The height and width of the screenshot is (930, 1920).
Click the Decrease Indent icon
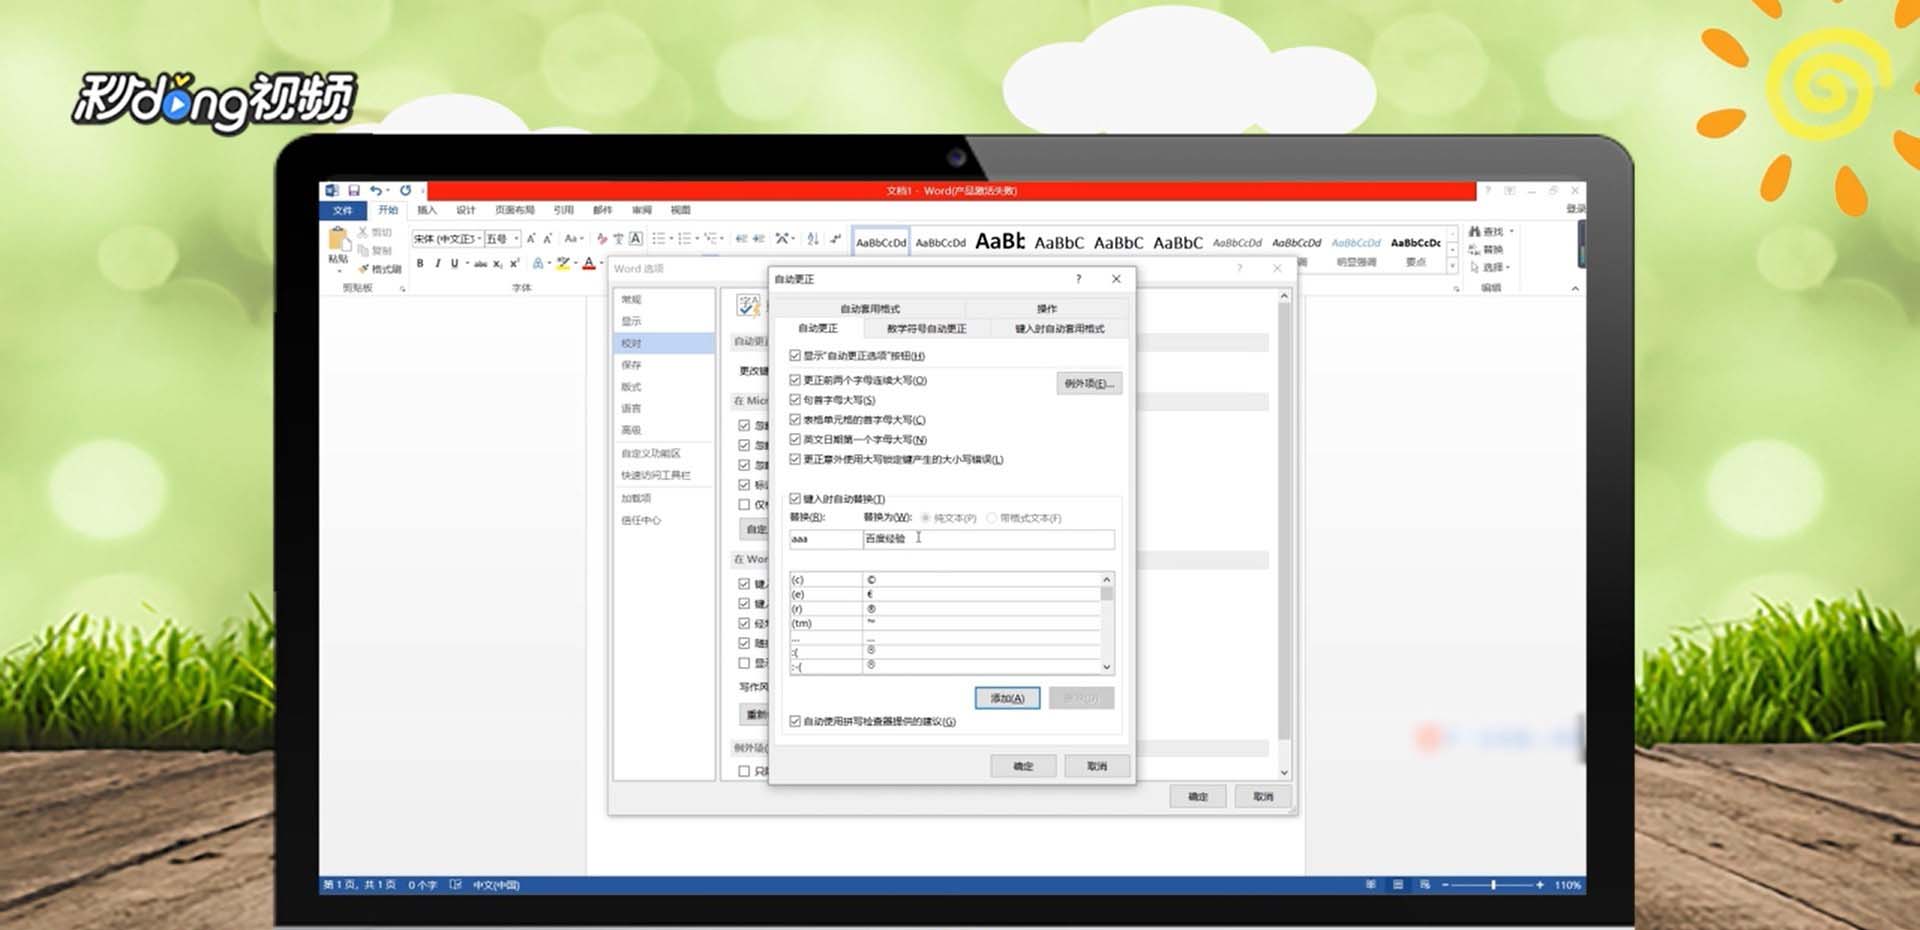tap(742, 238)
